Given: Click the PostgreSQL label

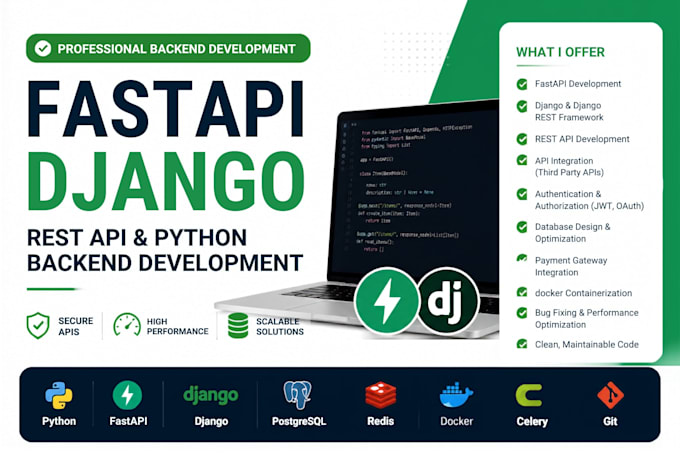Looking at the screenshot, I should point(299,421).
